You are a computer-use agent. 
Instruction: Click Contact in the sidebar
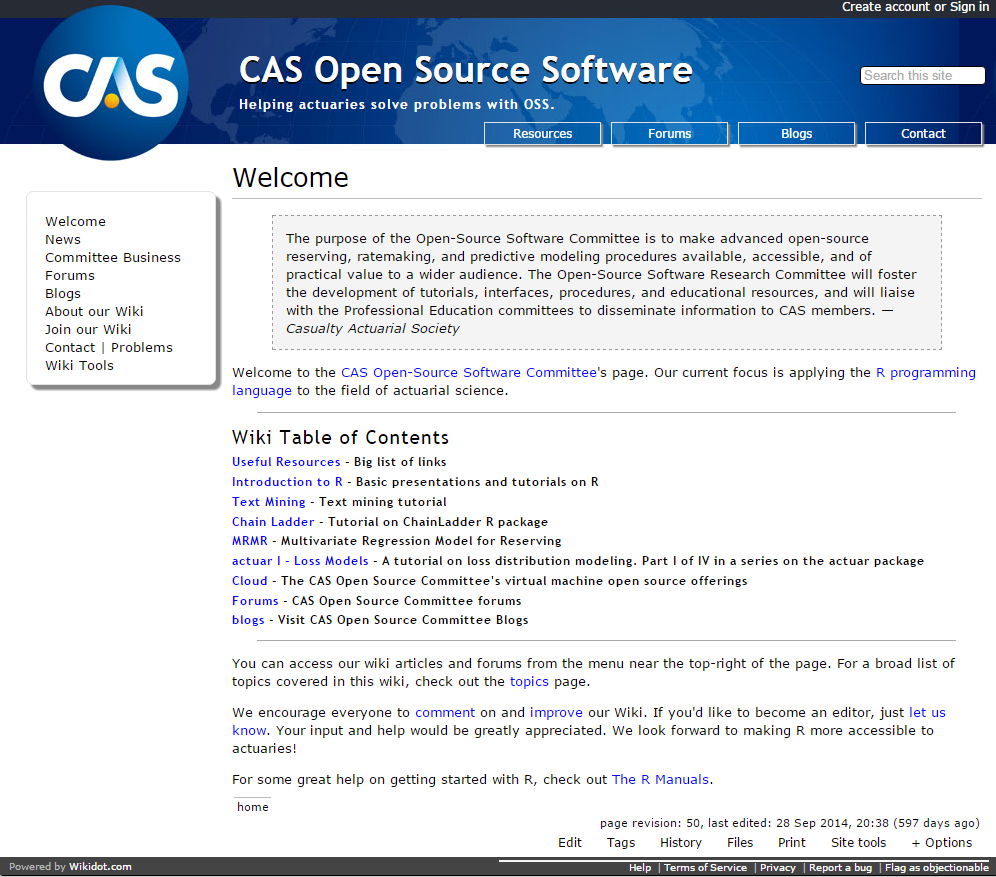(x=70, y=347)
